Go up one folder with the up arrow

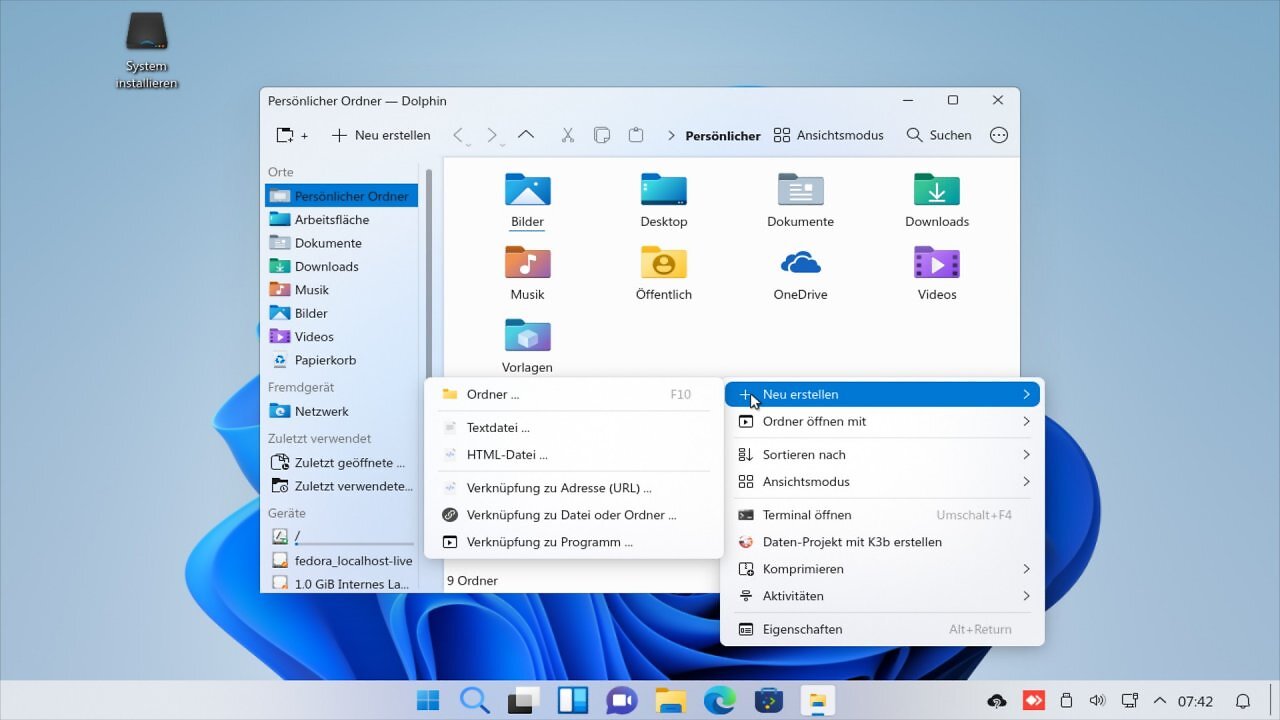pyautogui.click(x=525, y=135)
